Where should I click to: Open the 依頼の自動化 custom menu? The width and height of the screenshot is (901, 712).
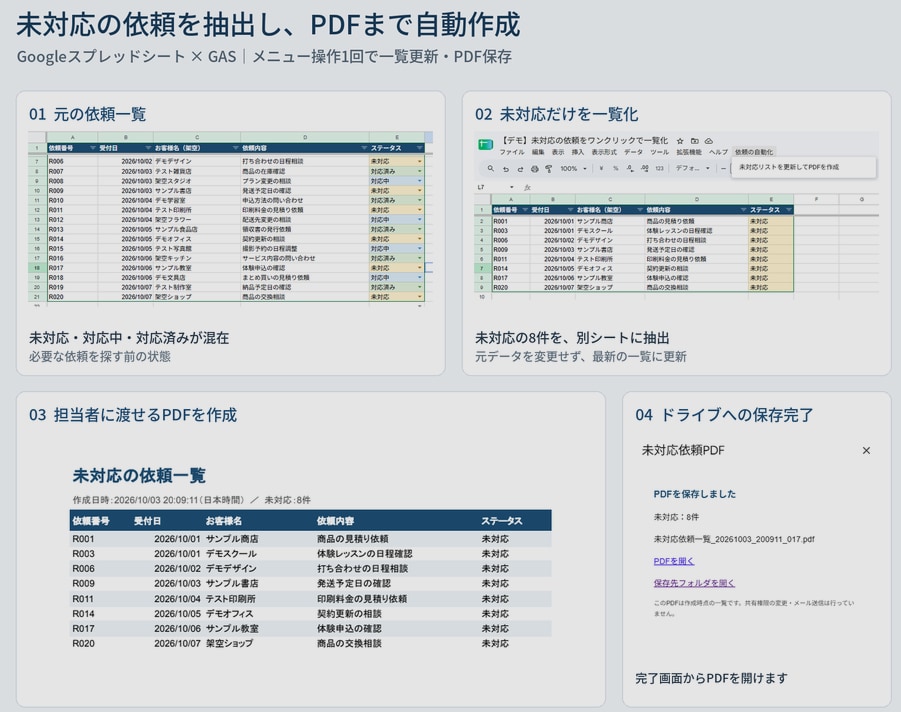click(x=754, y=152)
